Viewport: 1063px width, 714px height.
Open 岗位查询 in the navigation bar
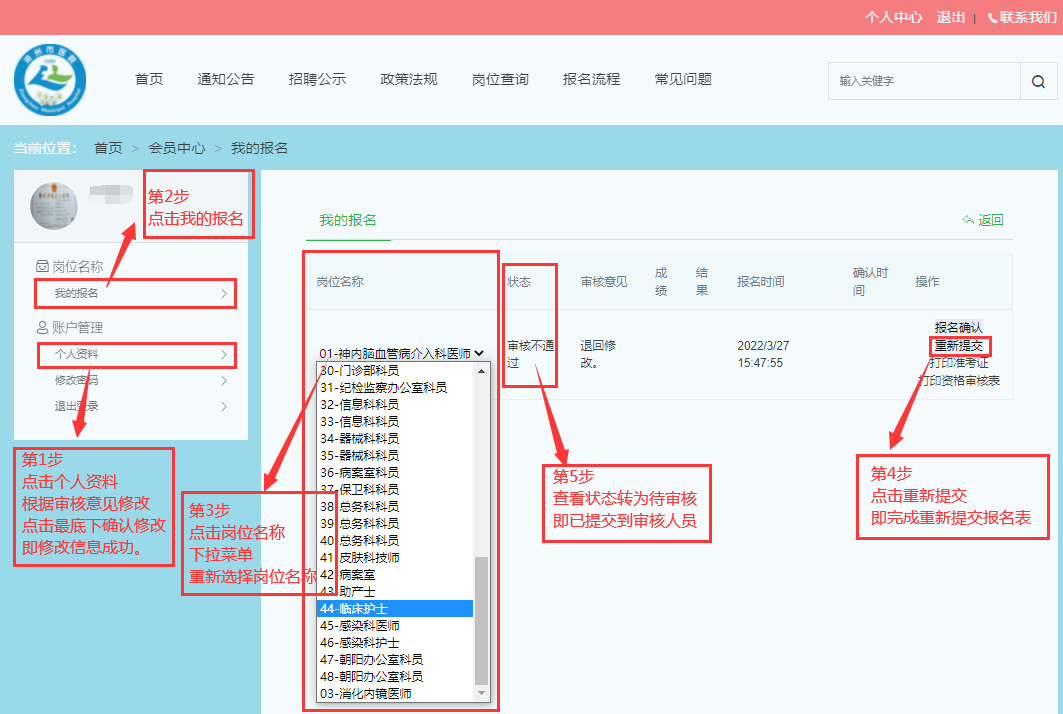click(500, 79)
